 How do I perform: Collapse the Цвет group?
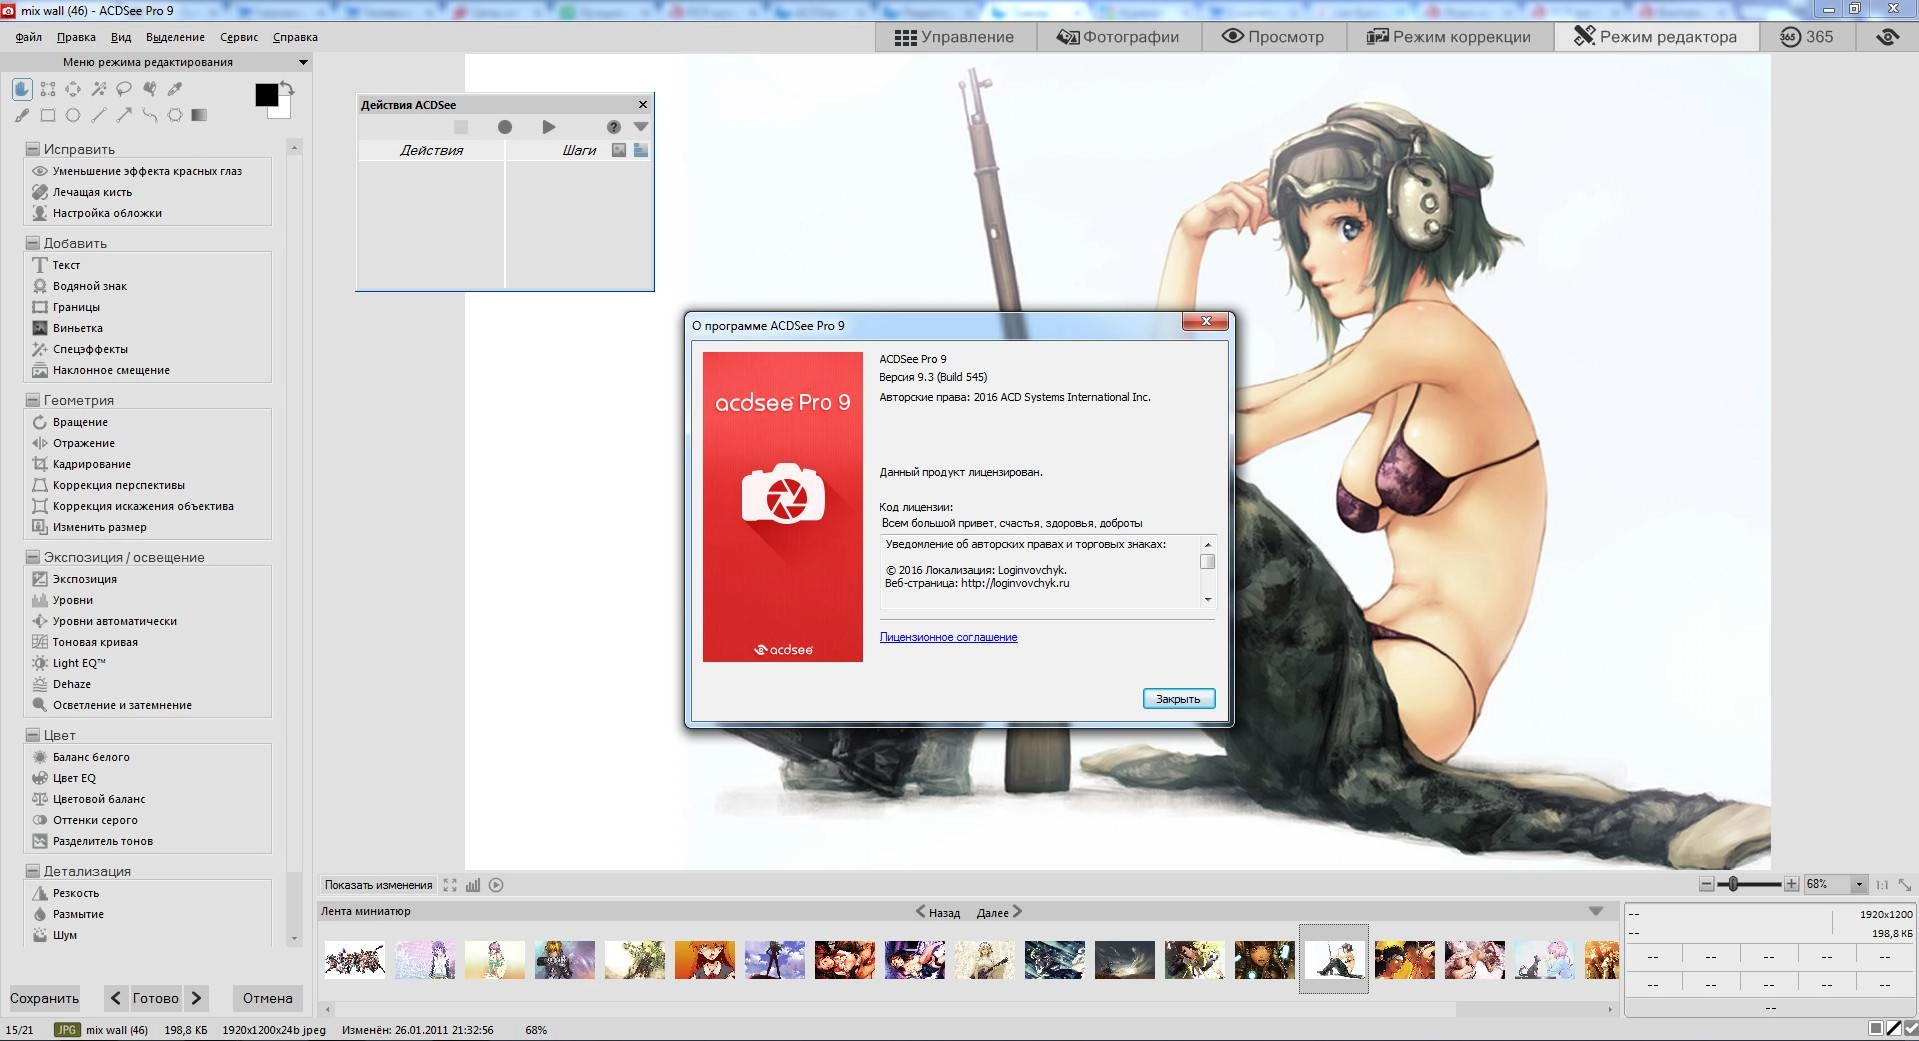(33, 735)
